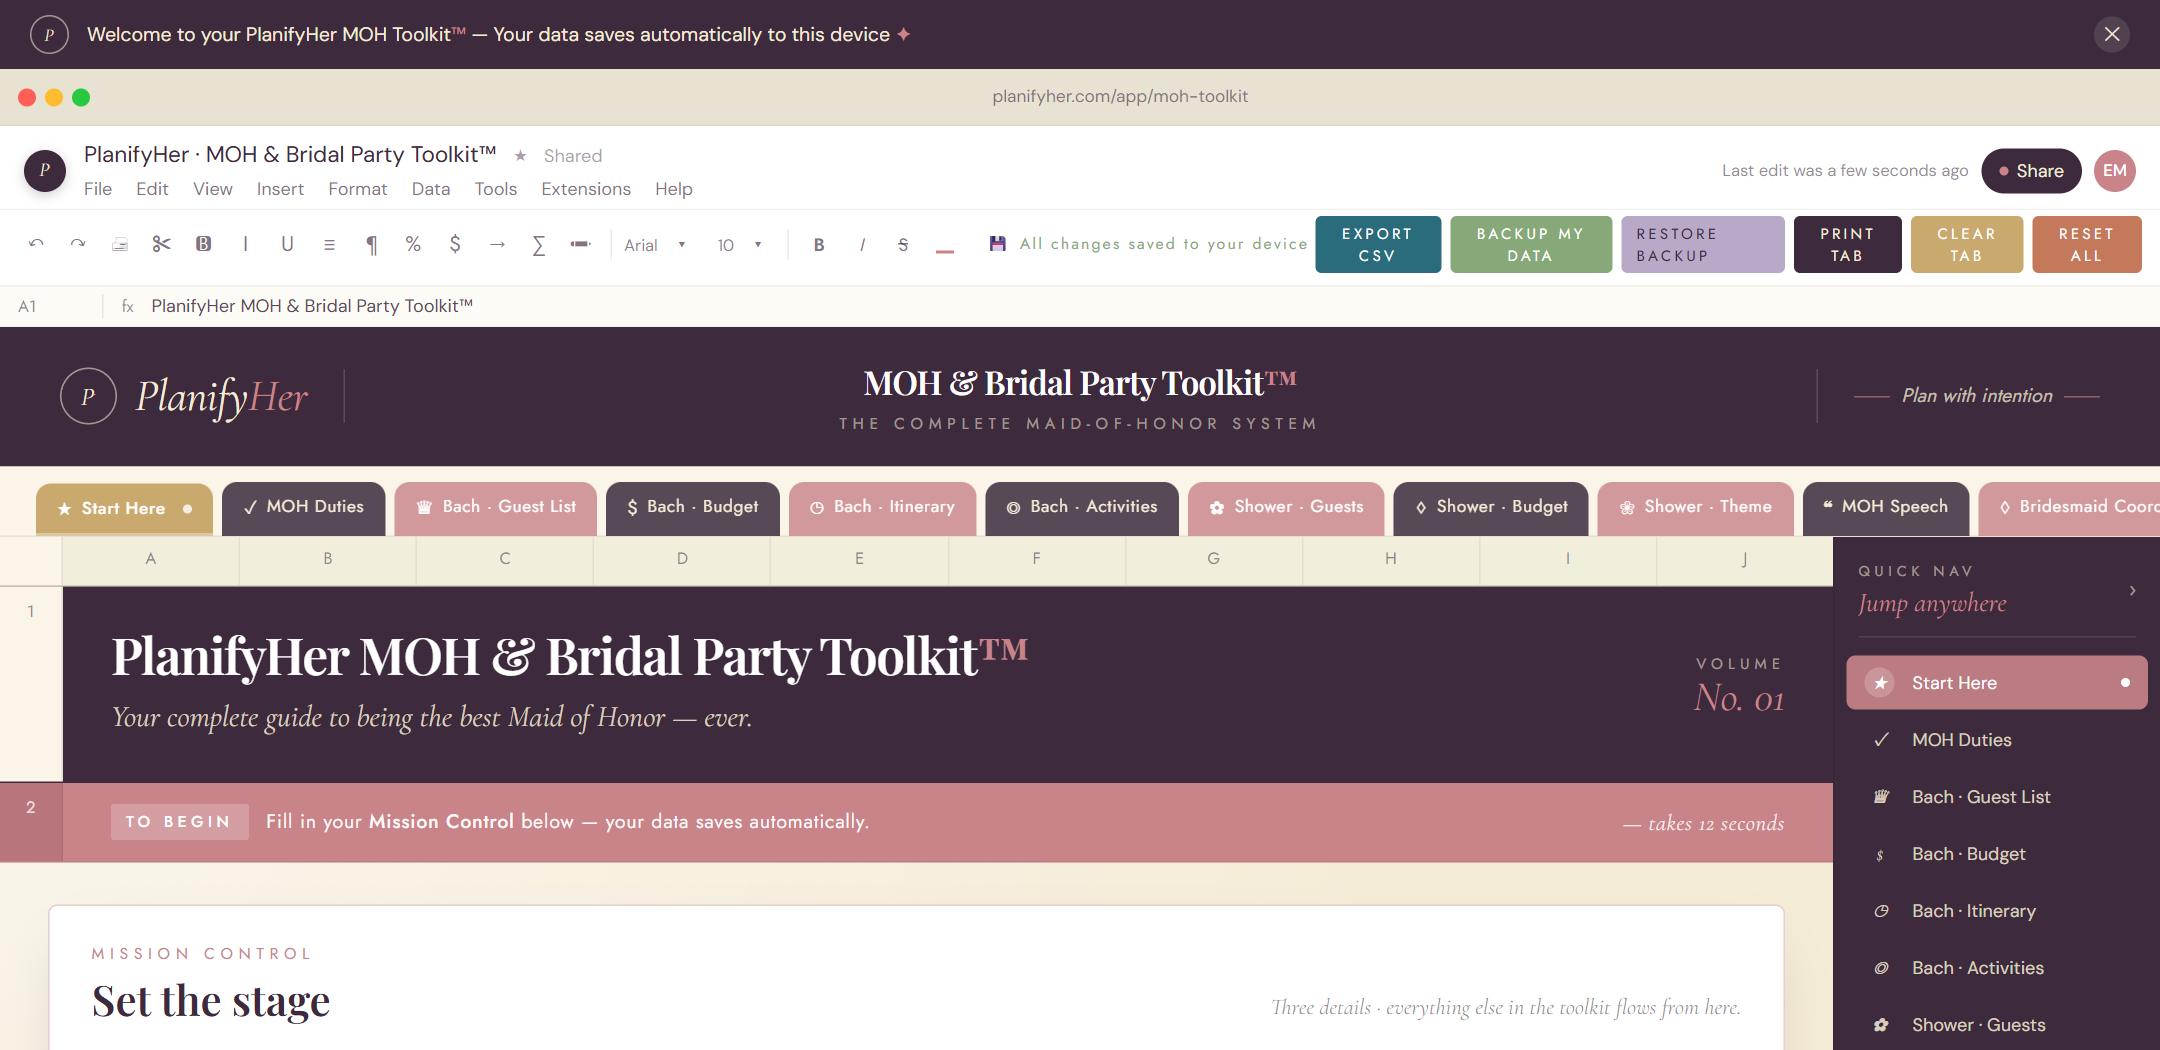Apply currency format with $ icon
The image size is (2160, 1050).
(455, 244)
